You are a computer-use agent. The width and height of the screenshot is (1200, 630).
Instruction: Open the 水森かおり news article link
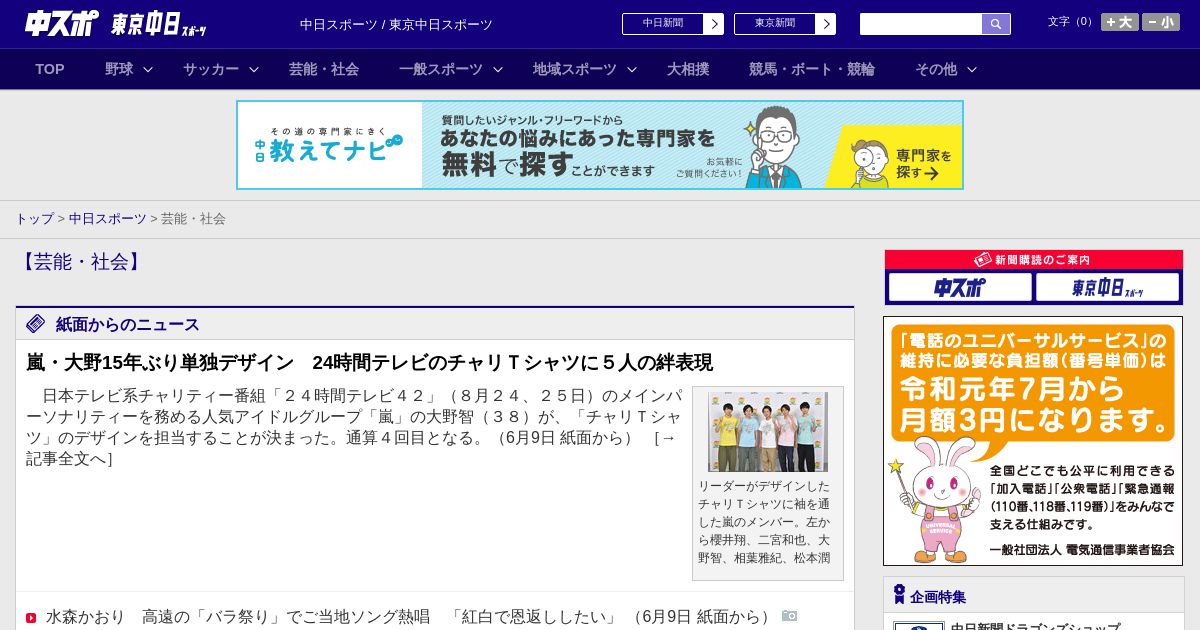411,617
